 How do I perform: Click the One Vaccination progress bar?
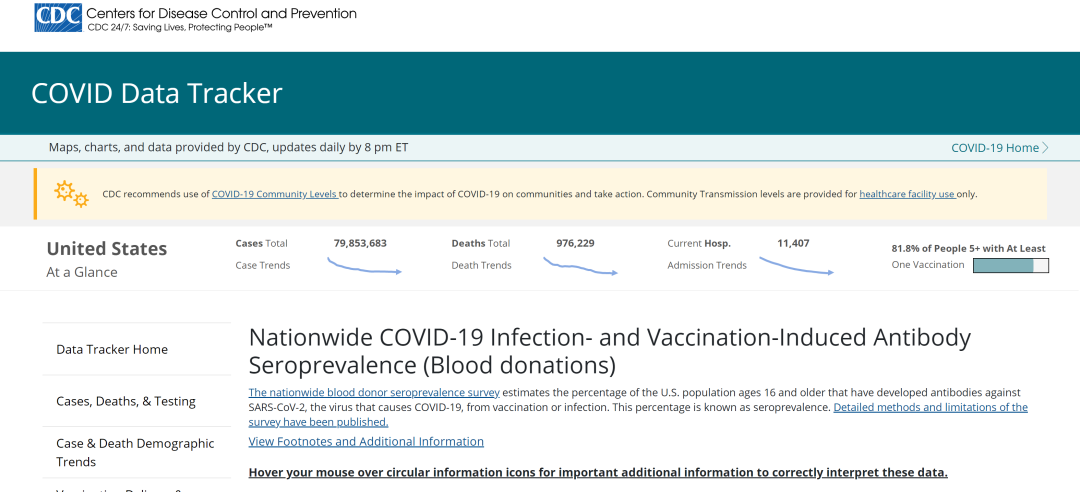(1010, 266)
